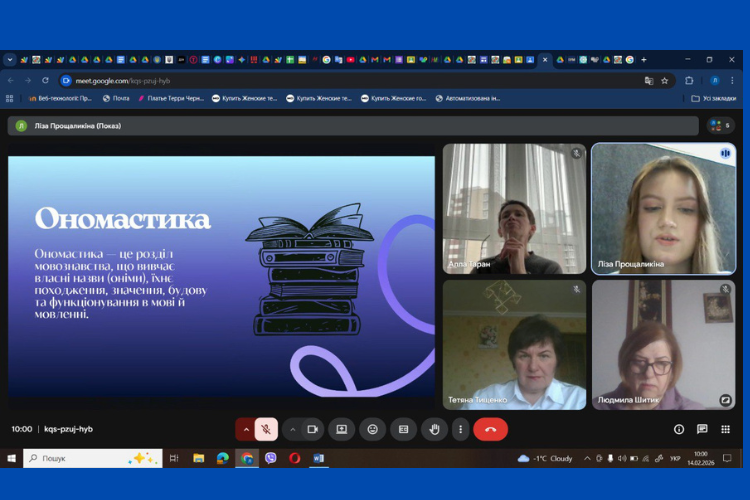Select Ліза Прощаликіна's video tile
The height and width of the screenshot is (500, 750).
pyautogui.click(x=663, y=208)
